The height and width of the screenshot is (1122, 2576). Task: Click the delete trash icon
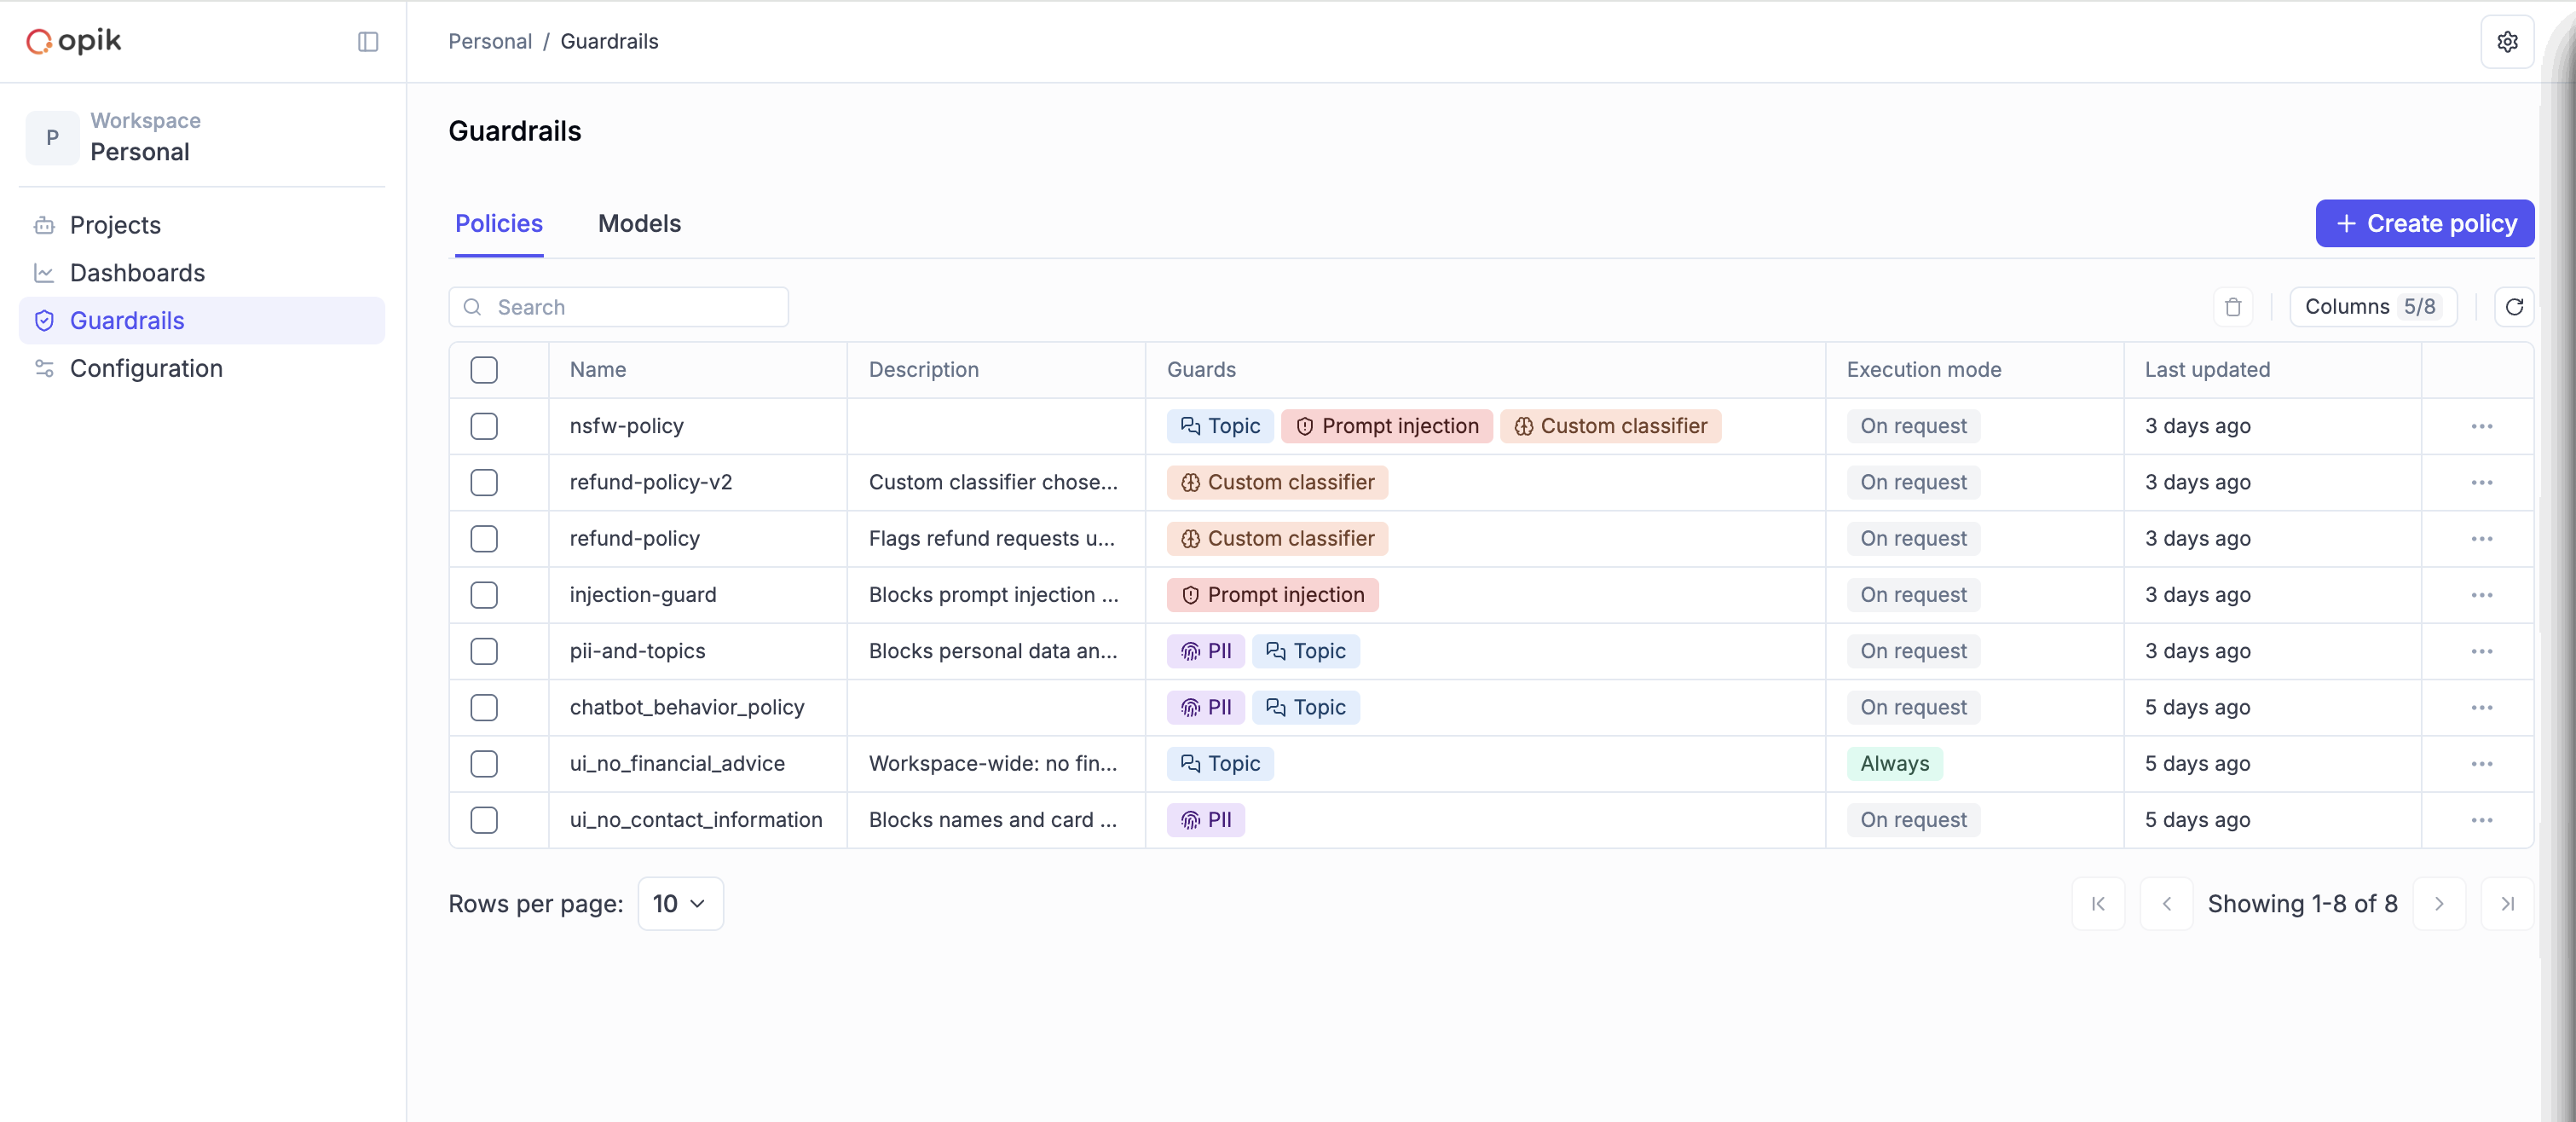coord(2233,307)
